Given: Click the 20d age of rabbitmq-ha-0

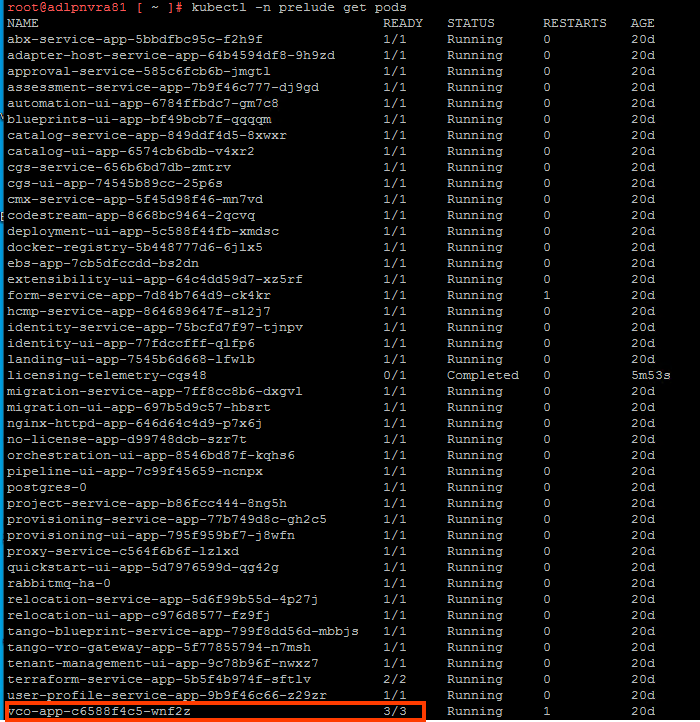Looking at the screenshot, I should 642,583.
